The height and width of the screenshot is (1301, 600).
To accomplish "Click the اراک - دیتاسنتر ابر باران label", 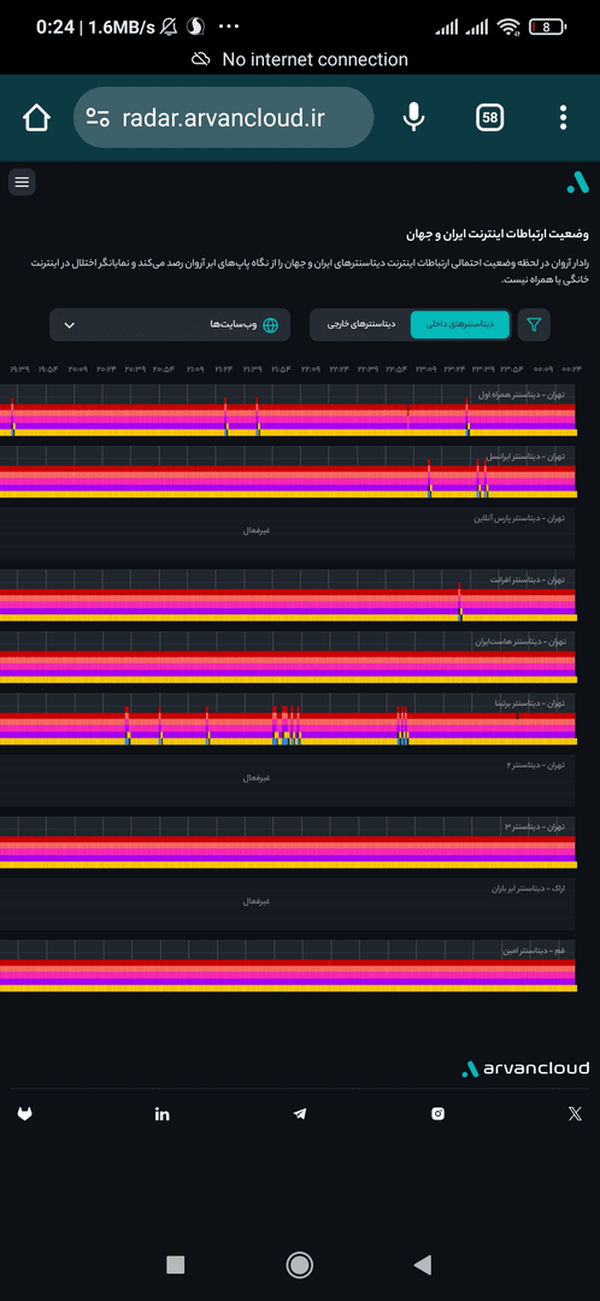I will (528, 888).
